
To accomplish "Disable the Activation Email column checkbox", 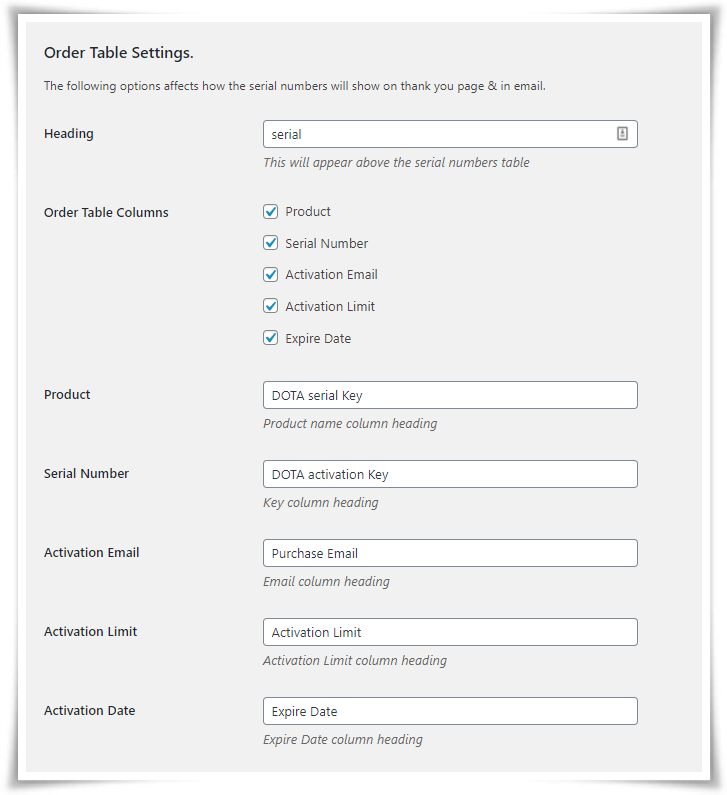I will pyautogui.click(x=271, y=275).
